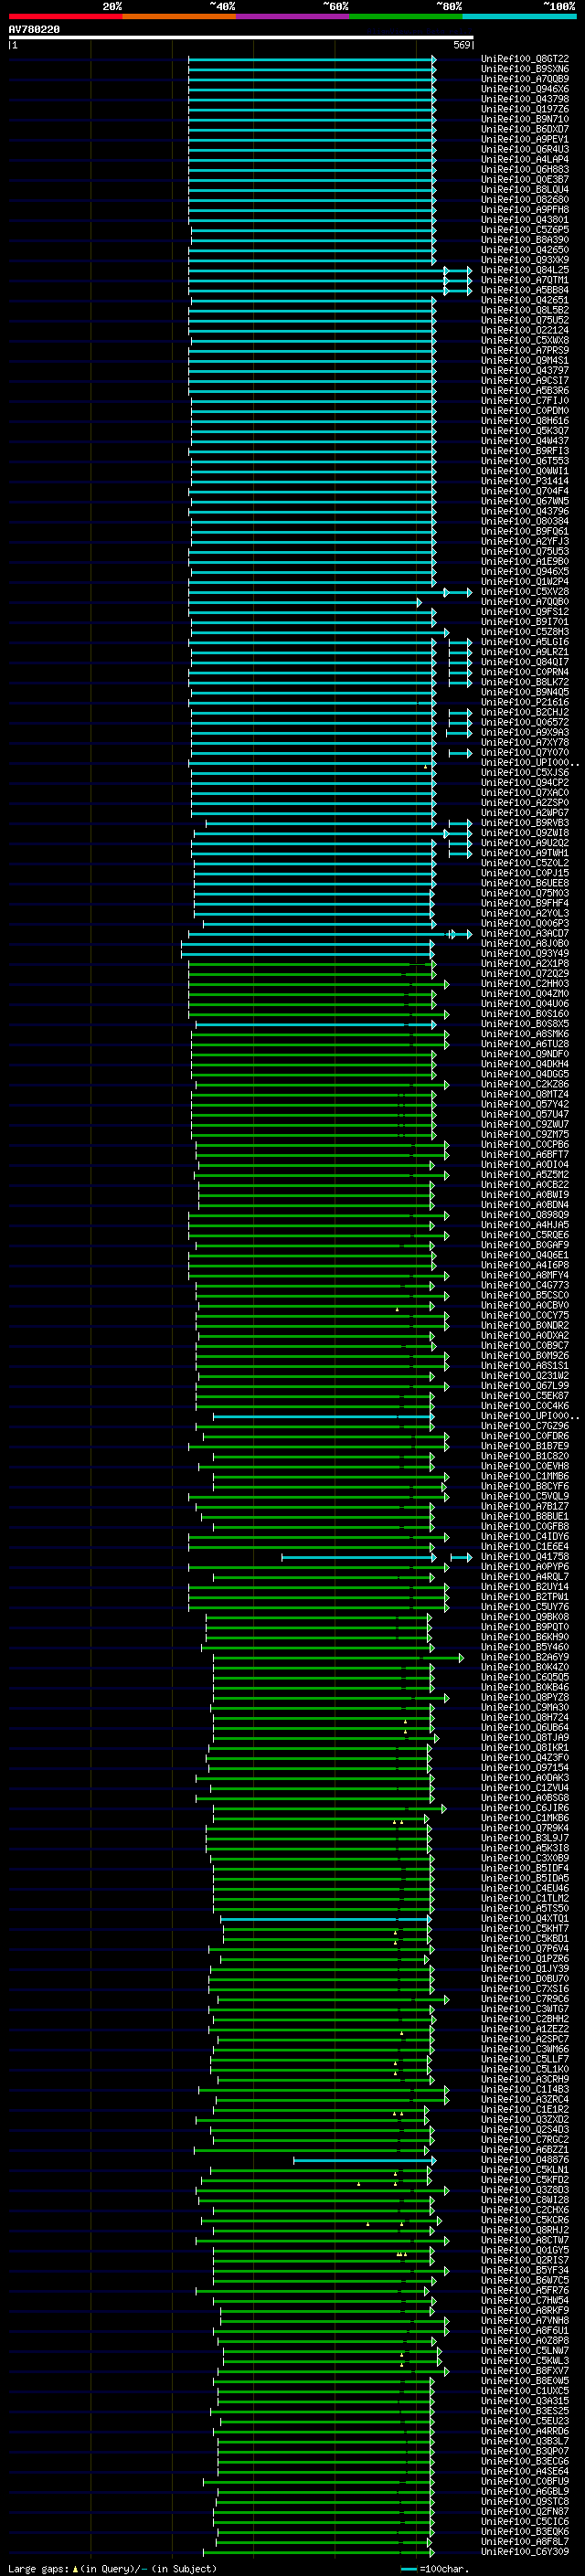Screen dimensions: 585x2576
Task: Open UniRef100_Q94CP2 entry
Action: [x=525, y=783]
